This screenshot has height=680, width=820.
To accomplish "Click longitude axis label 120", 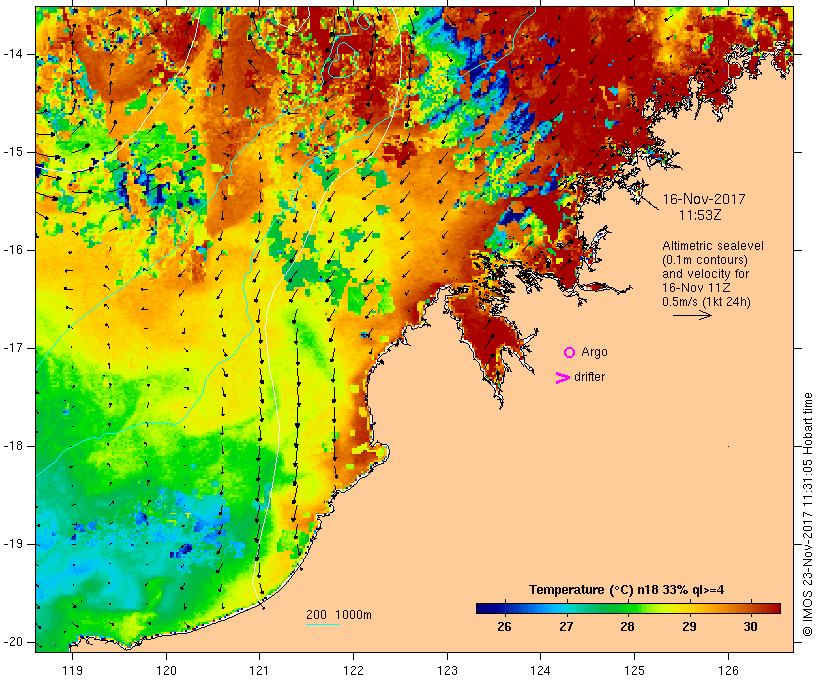I will (166, 670).
